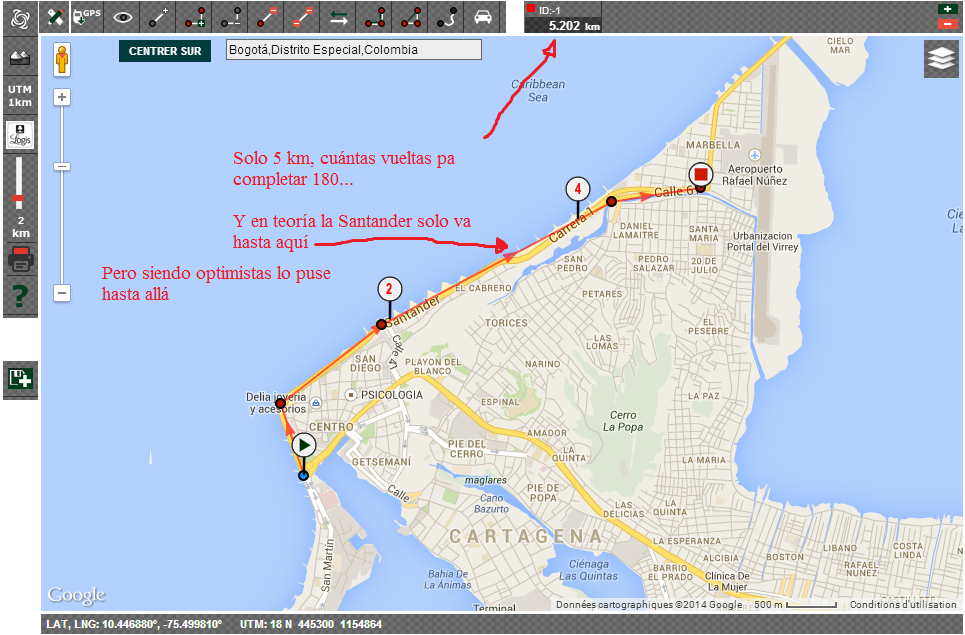The height and width of the screenshot is (635, 965).
Task: Select the insert point with green plus tool
Action: tap(194, 17)
